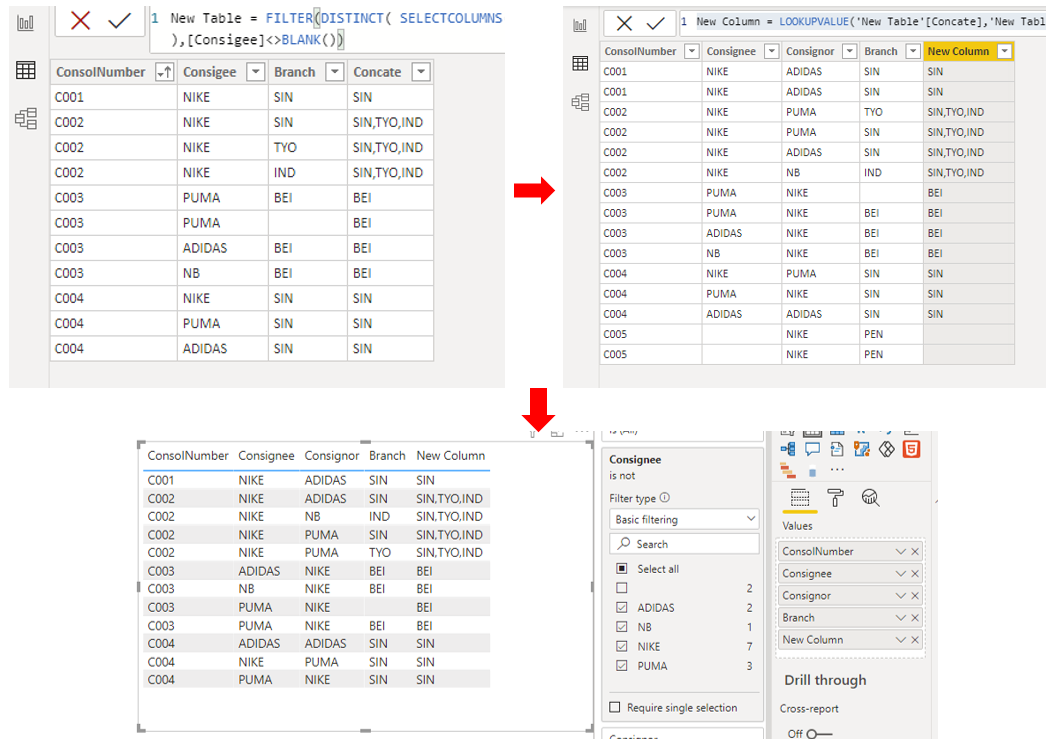This screenshot has width=1056, height=756.
Task: Open Data view in New Table window sidebar
Action: click(26, 70)
